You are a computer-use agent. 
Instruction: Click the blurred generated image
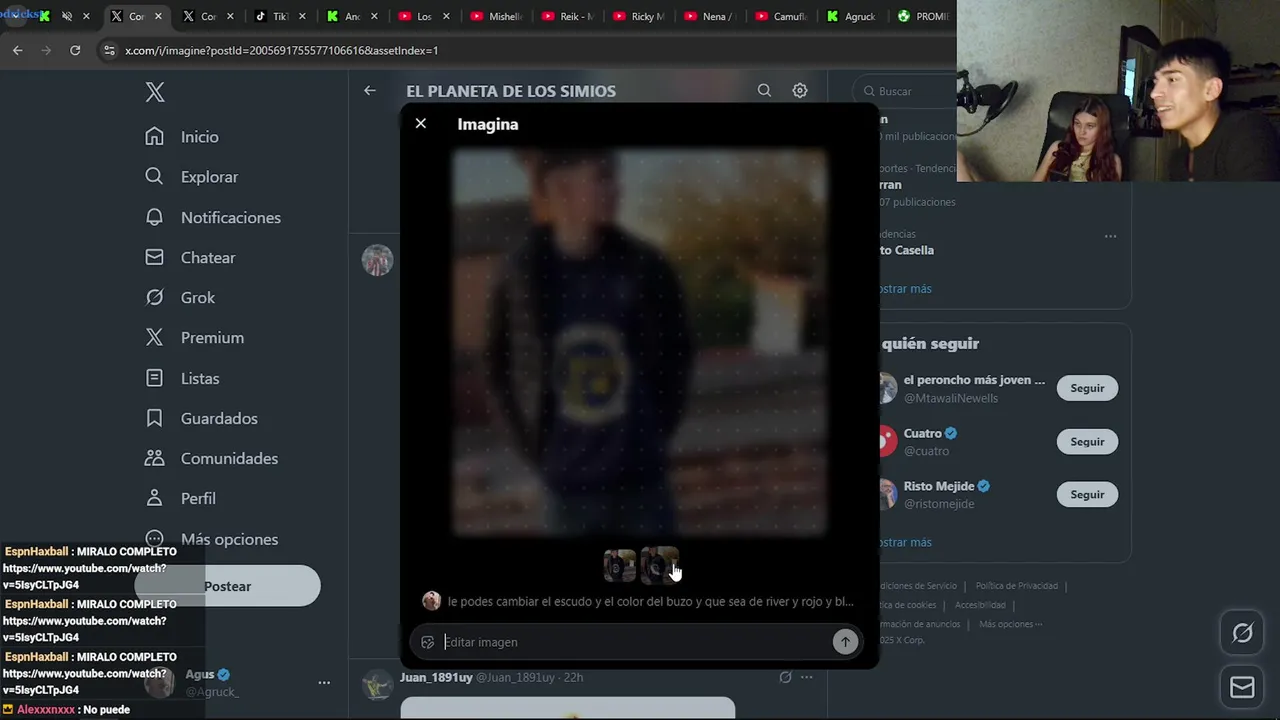click(x=640, y=343)
